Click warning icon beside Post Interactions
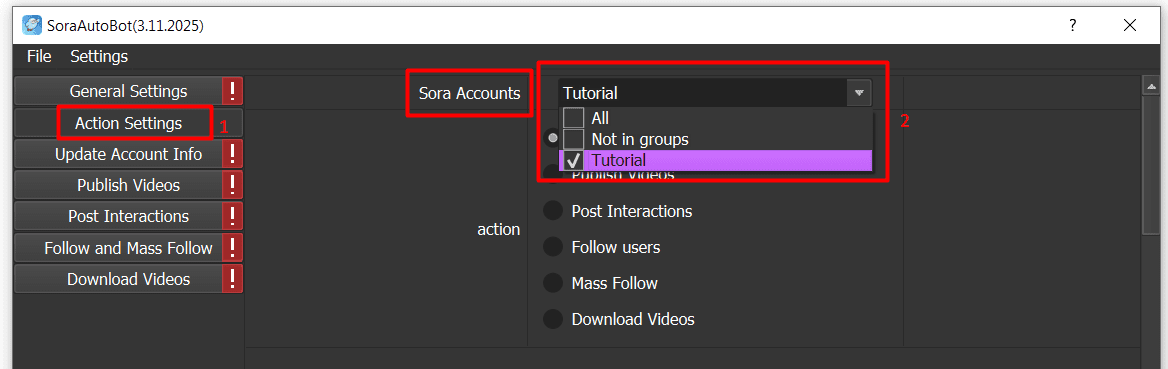Image resolution: width=1168 pixels, height=369 pixels. [232, 216]
